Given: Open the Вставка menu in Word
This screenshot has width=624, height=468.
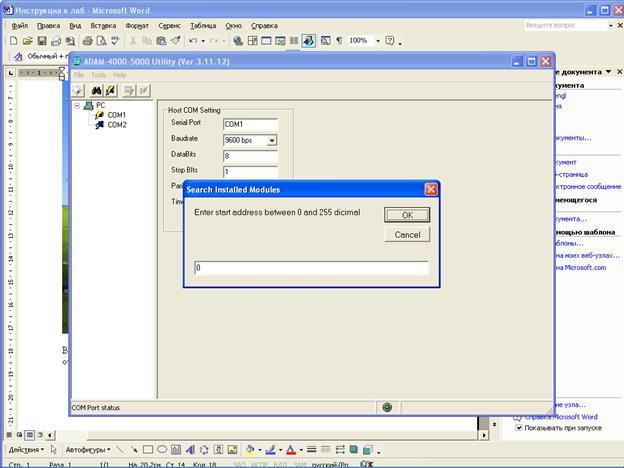Looking at the screenshot, I should (103, 25).
